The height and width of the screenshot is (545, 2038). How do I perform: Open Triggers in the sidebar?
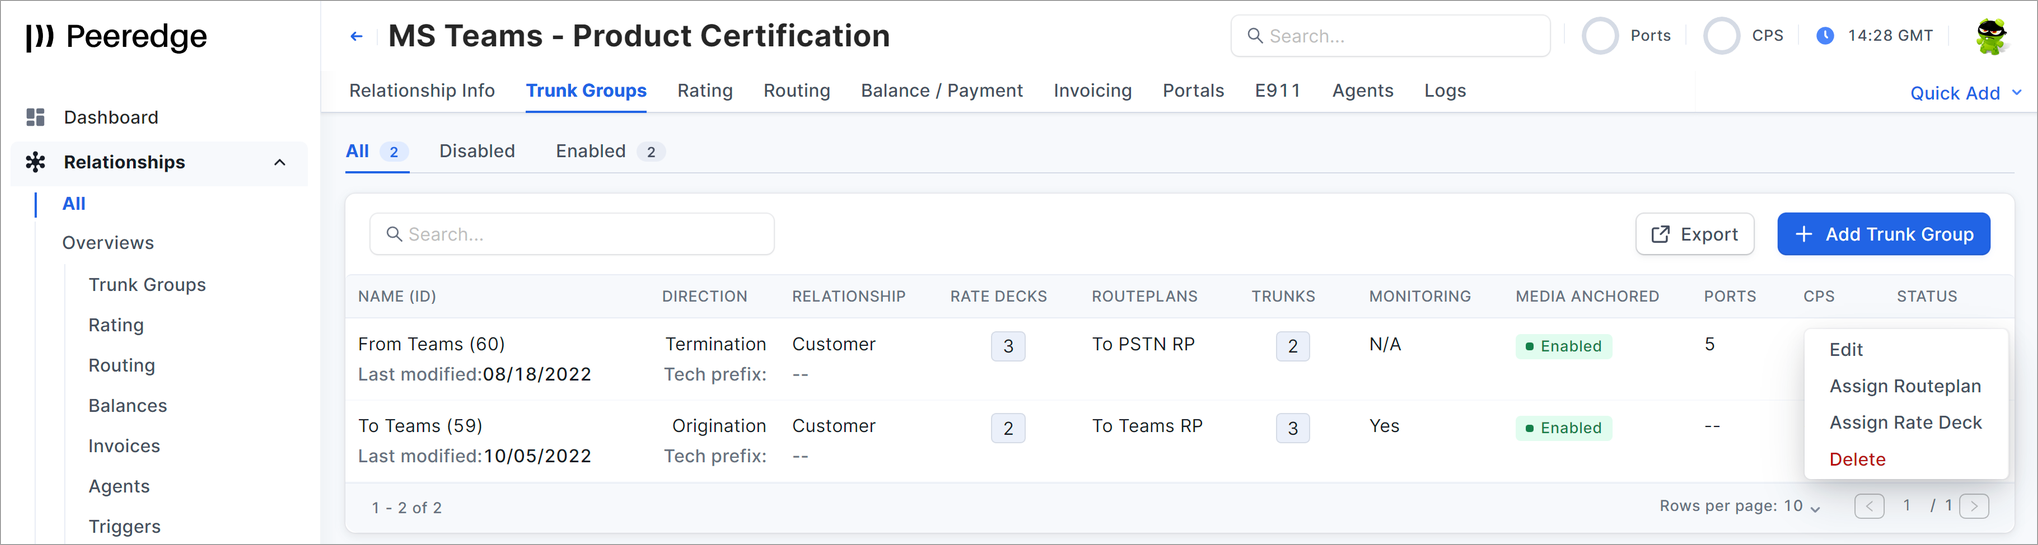124,527
